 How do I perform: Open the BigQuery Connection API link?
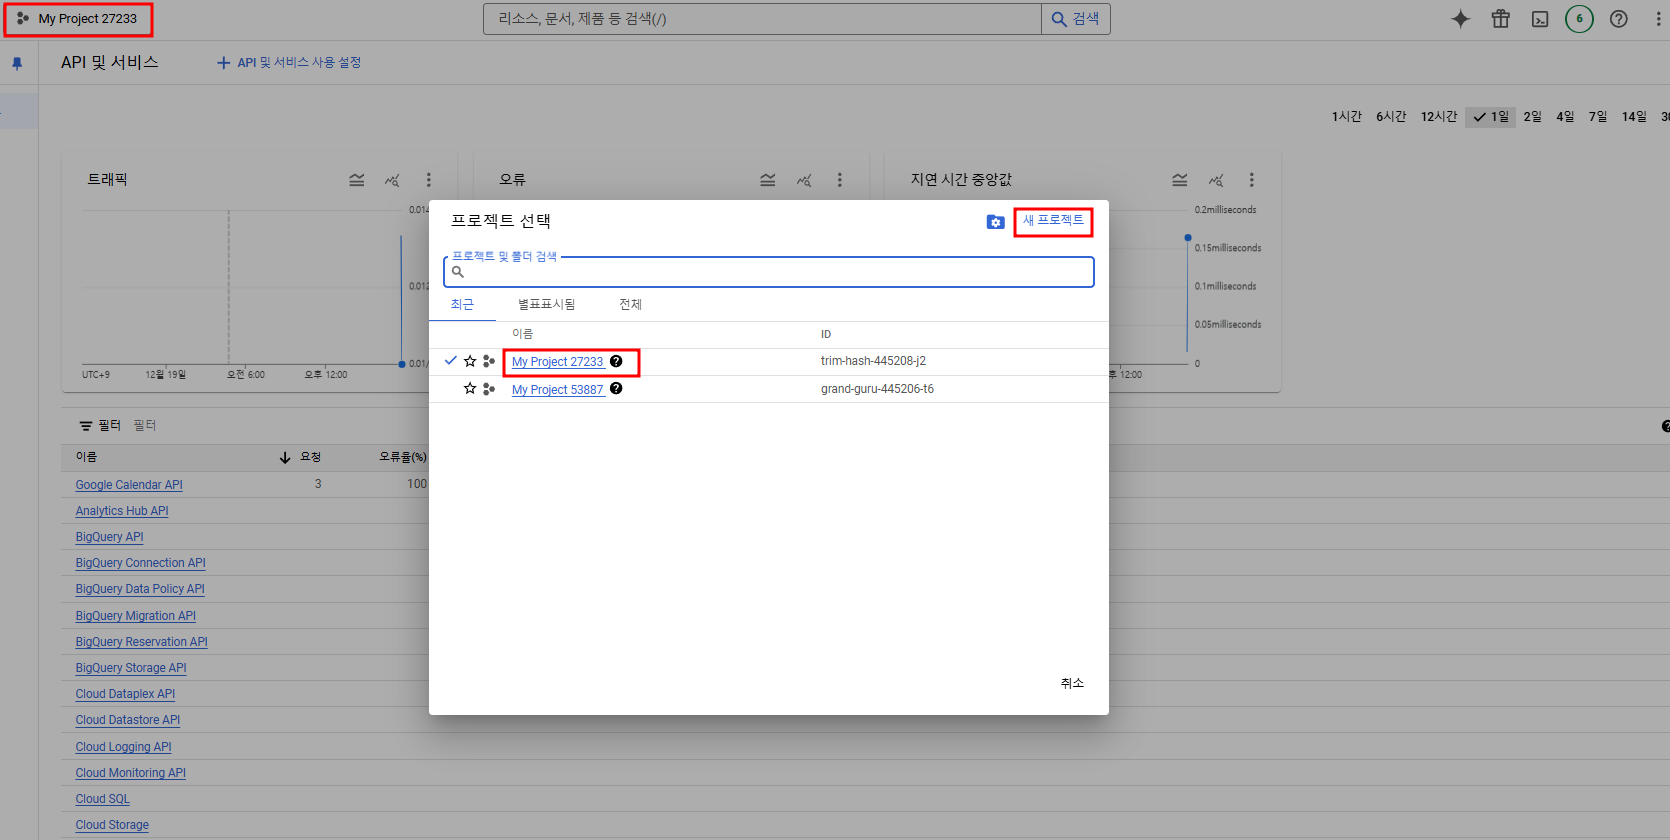(x=140, y=563)
